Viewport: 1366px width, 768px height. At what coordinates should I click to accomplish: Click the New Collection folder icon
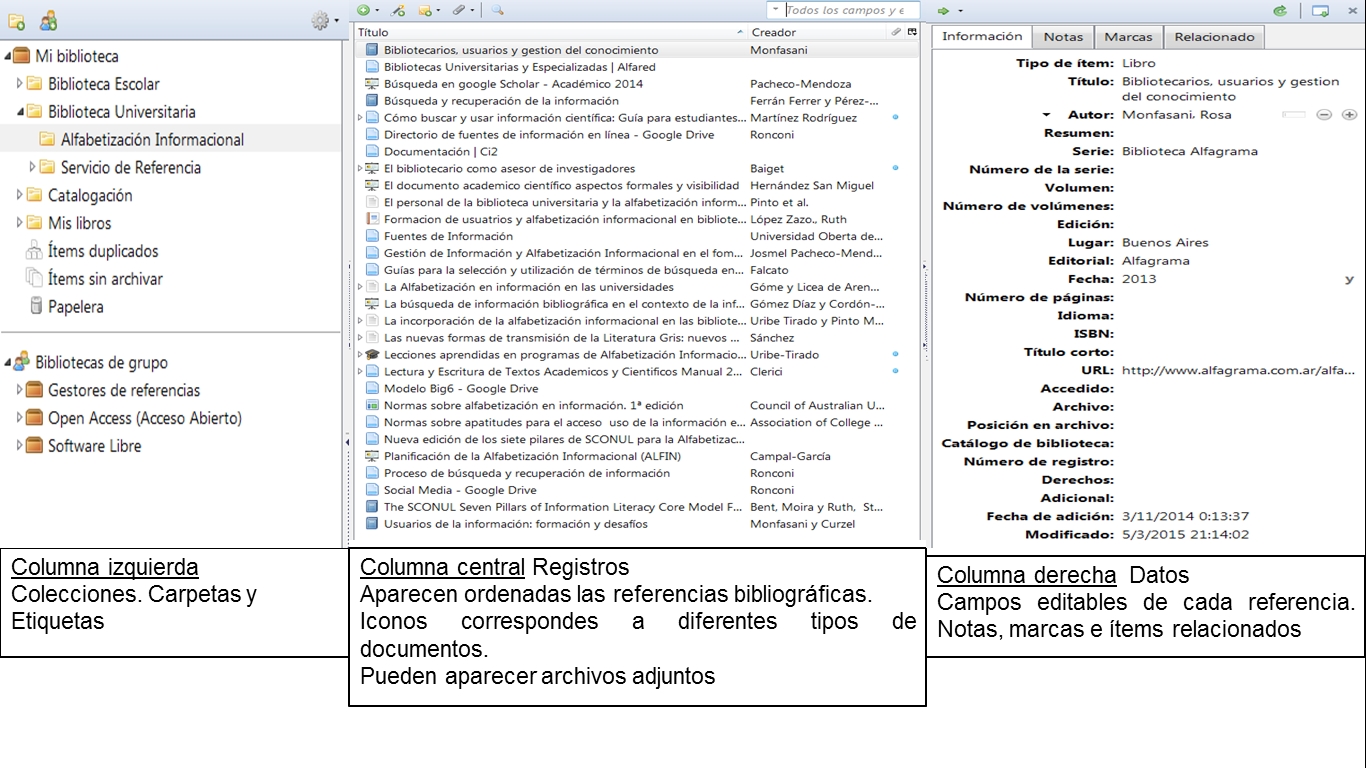tap(16, 20)
